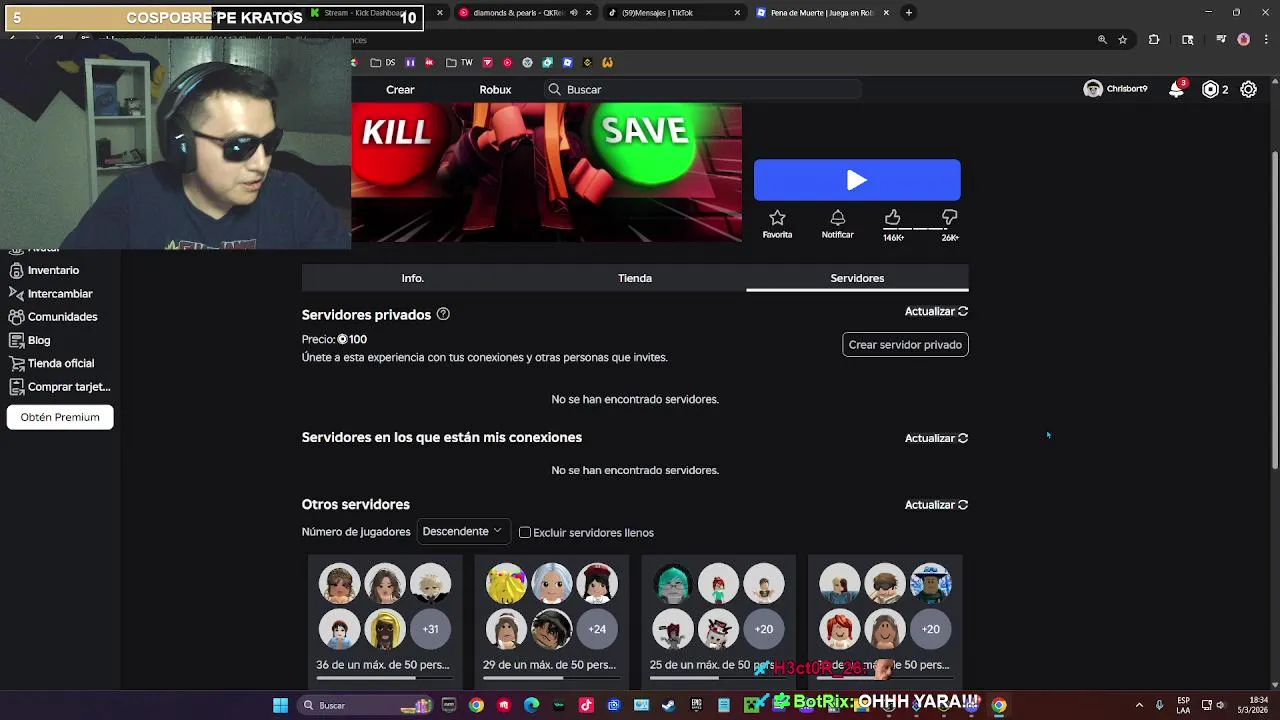Image resolution: width=1280 pixels, height=720 pixels.
Task: Click '29 de un máx. de 50 pers...' text
Action: (x=549, y=664)
